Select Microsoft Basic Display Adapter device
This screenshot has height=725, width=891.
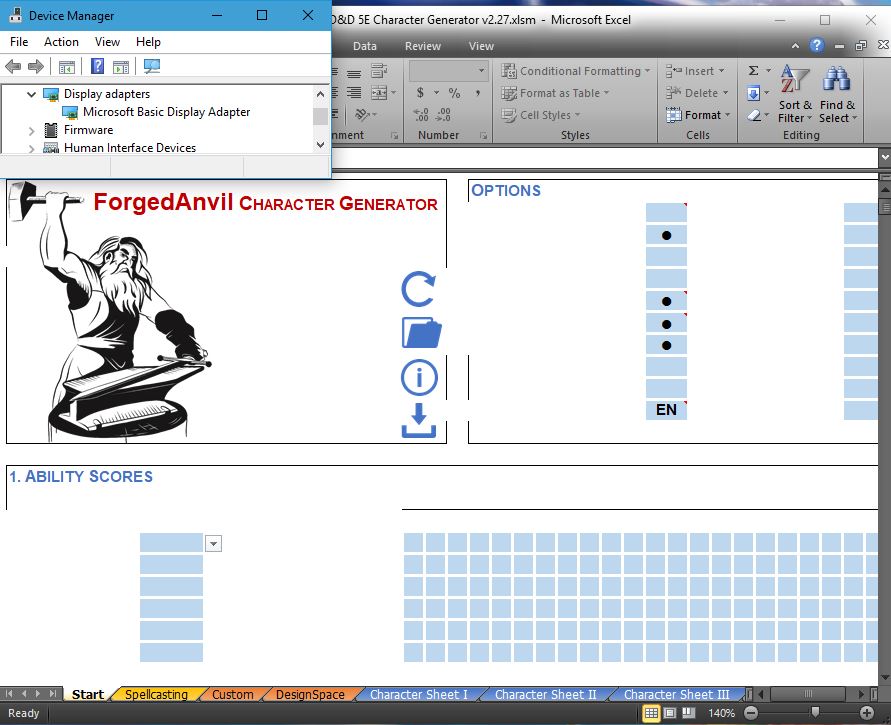[166, 112]
